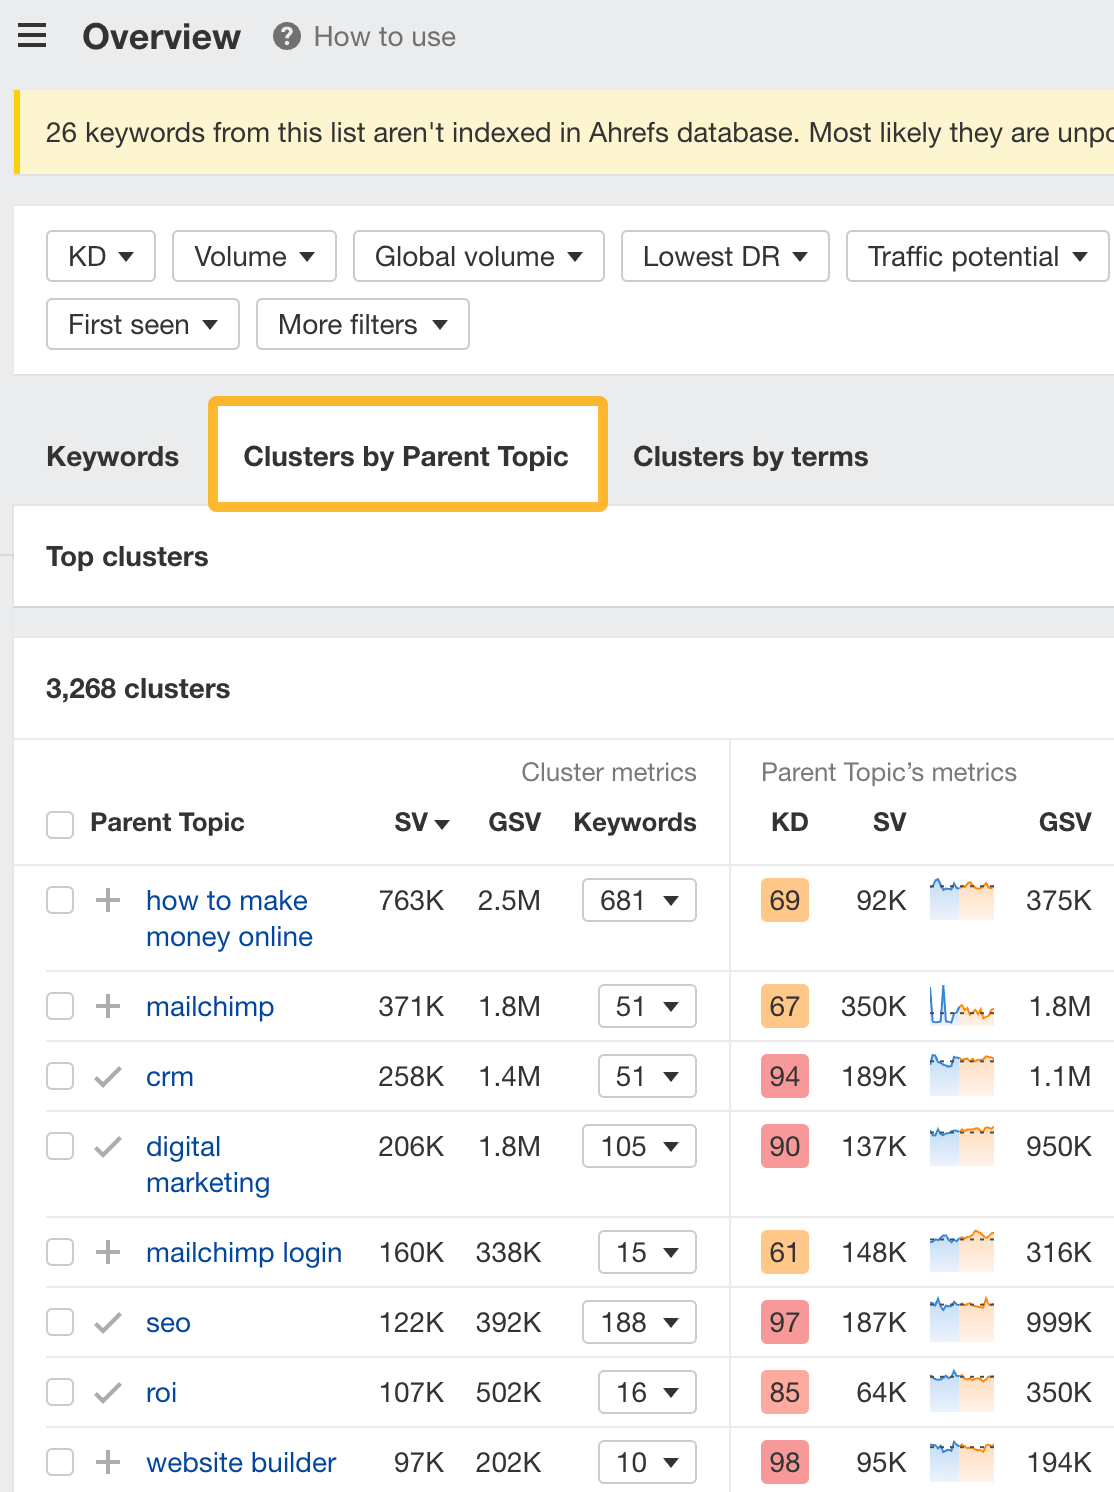Click the How to use help icon
The height and width of the screenshot is (1492, 1114).
tap(285, 37)
